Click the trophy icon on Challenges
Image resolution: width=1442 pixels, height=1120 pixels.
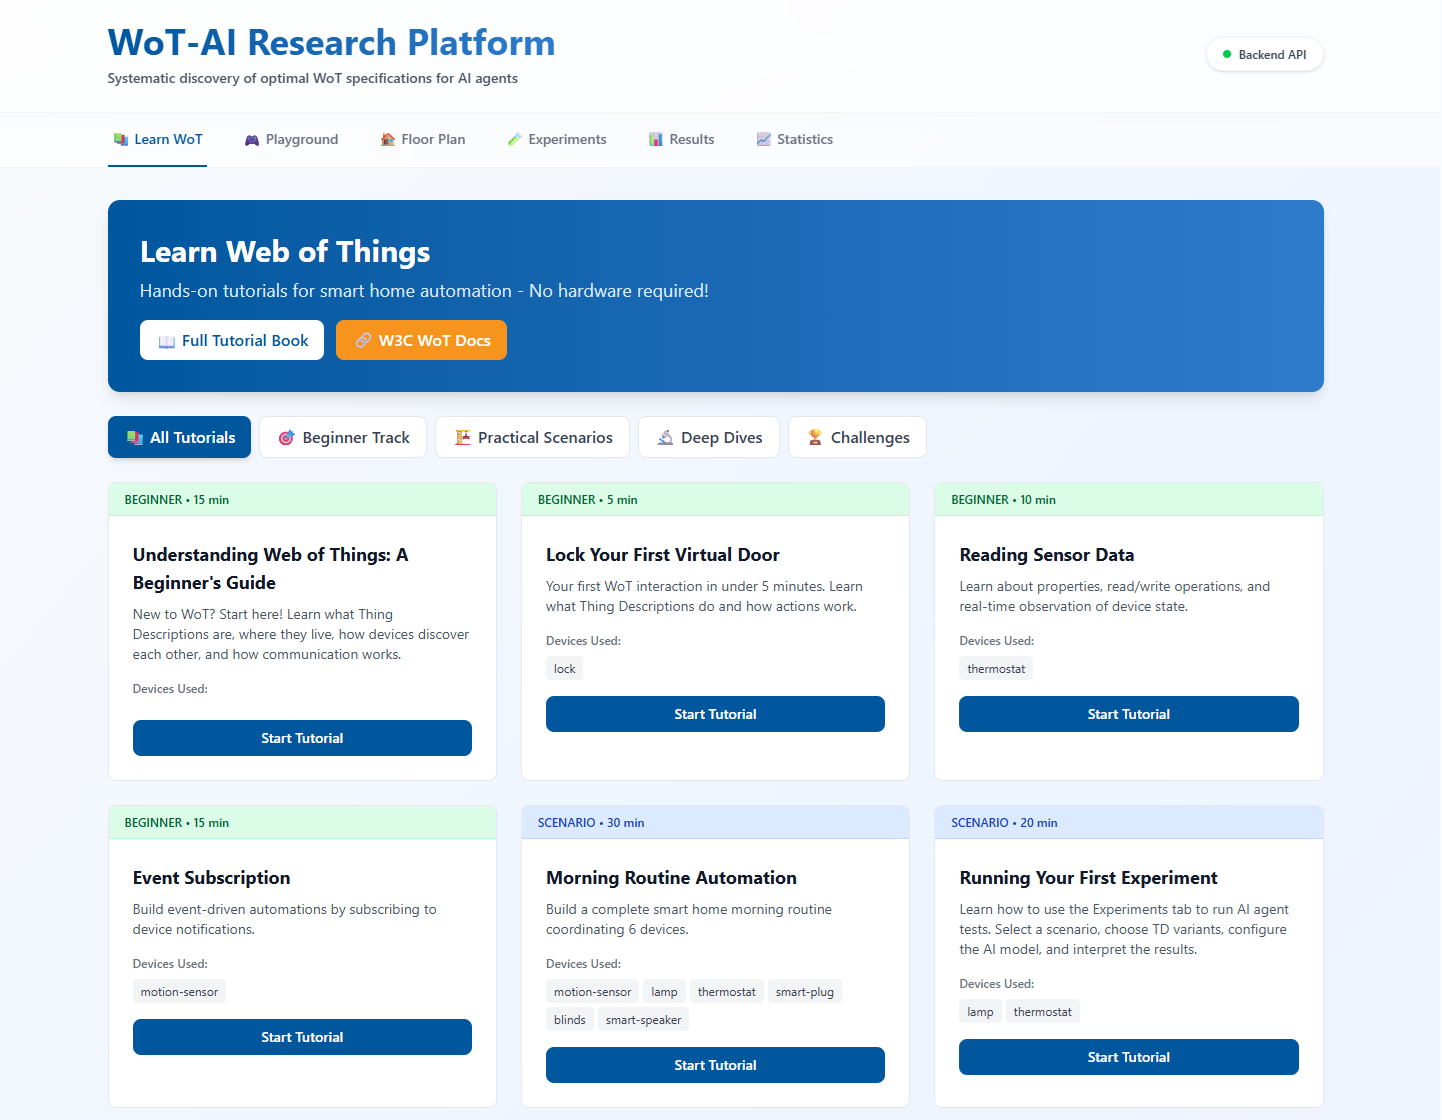coord(815,438)
